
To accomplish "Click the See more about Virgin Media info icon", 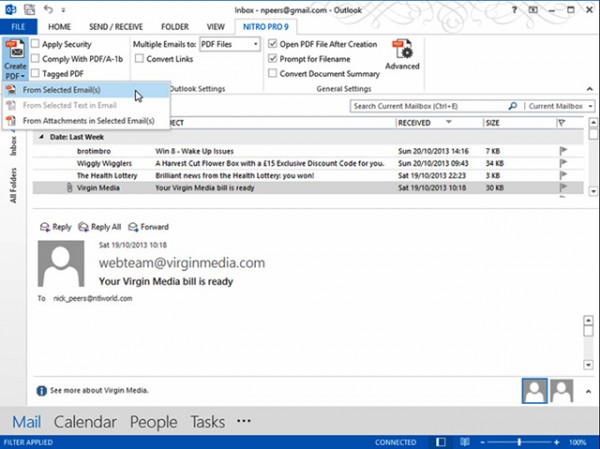I will coord(42,391).
